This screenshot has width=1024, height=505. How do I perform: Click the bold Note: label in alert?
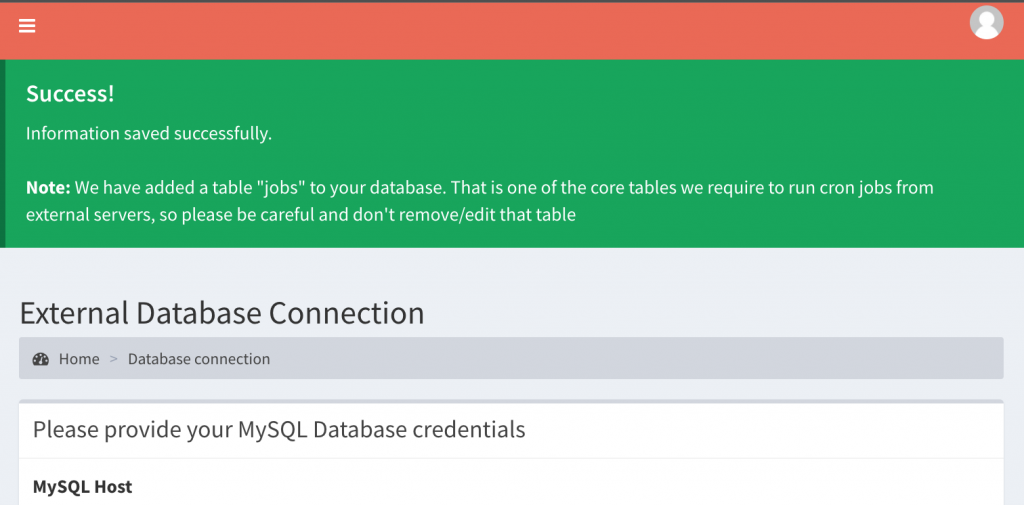(48, 188)
